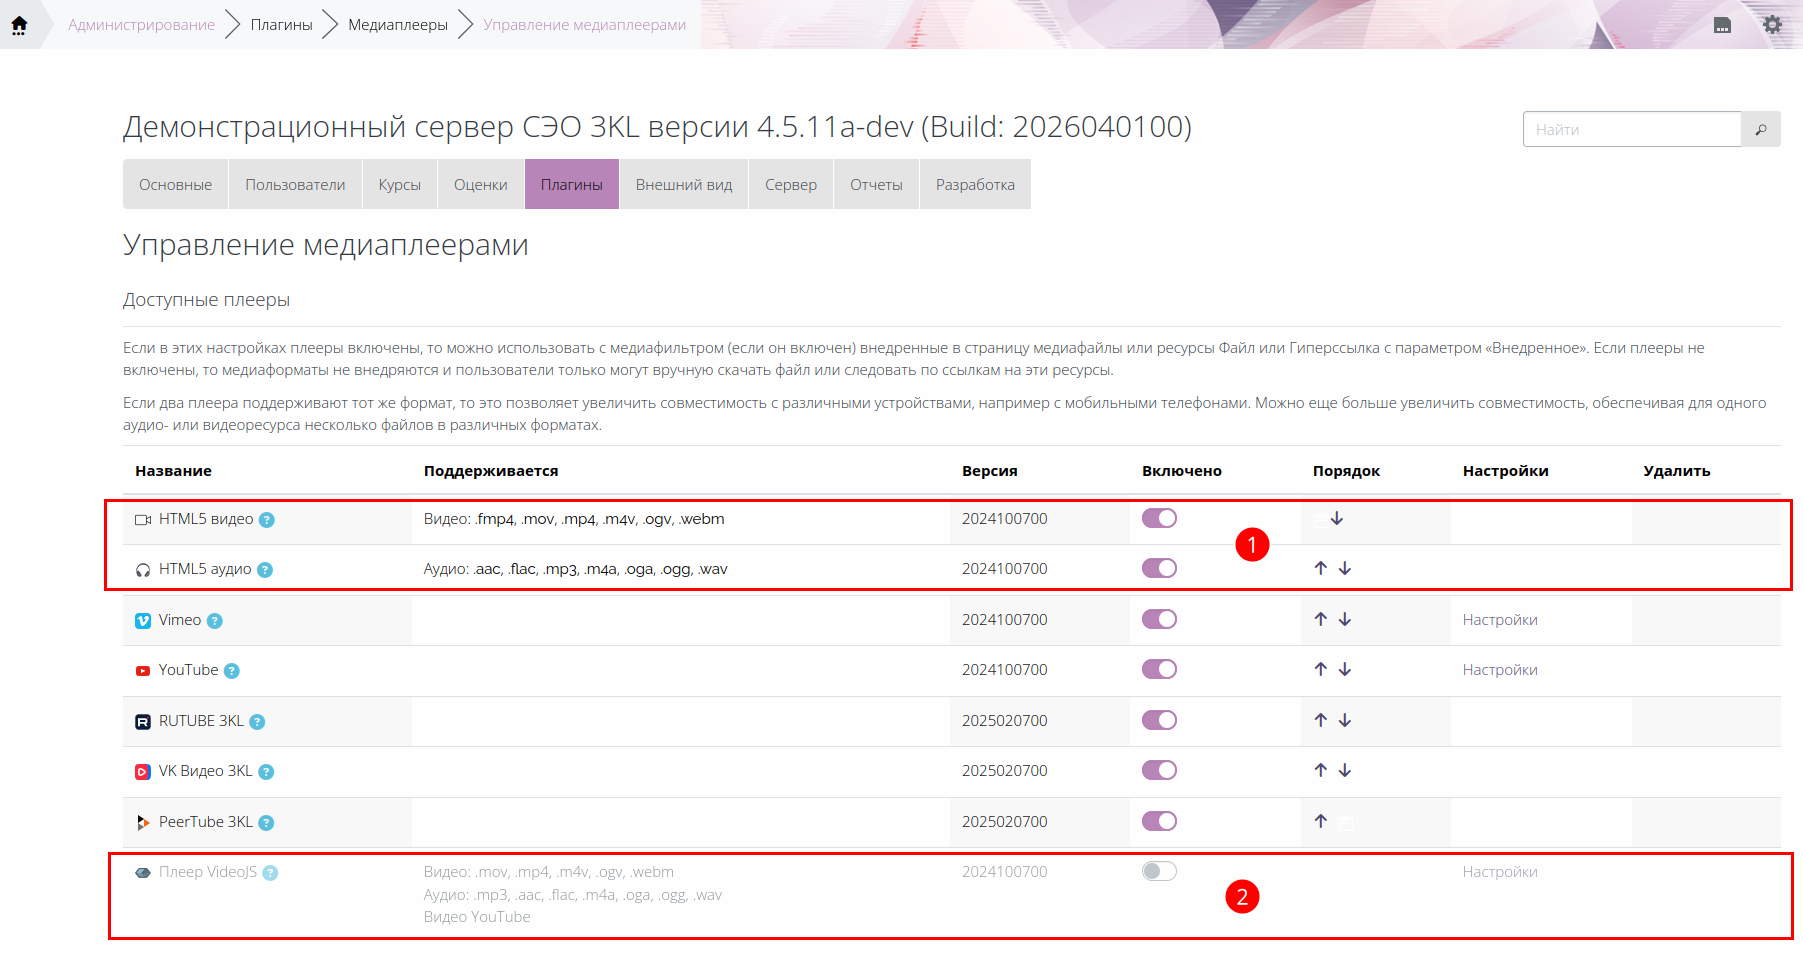Click the Найти search field

(x=1631, y=129)
